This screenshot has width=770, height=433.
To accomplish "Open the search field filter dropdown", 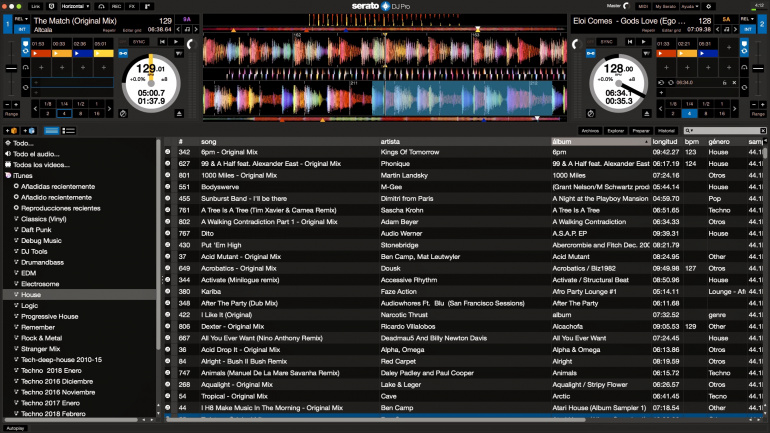I will tap(689, 131).
